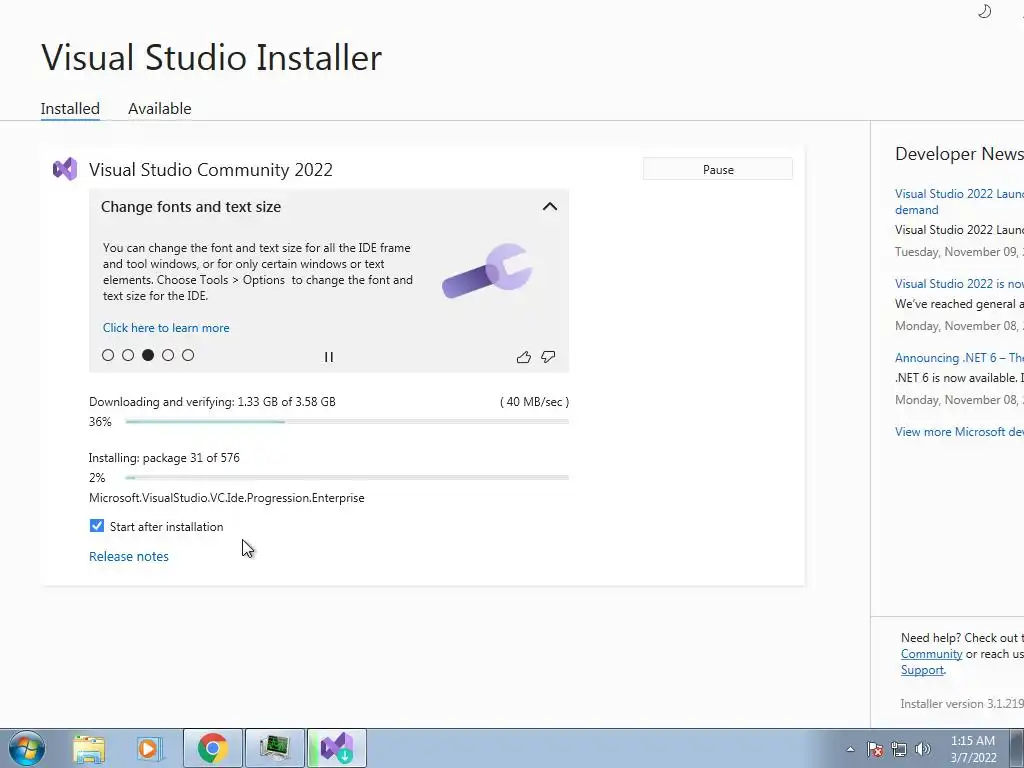Open the Support link
The image size is (1024, 768).
coord(922,670)
